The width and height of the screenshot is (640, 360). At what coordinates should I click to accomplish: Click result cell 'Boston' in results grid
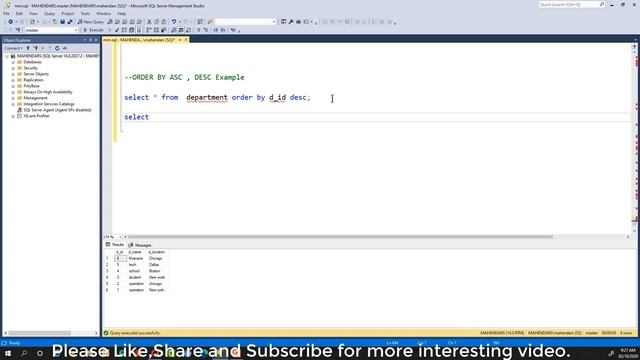(x=154, y=271)
